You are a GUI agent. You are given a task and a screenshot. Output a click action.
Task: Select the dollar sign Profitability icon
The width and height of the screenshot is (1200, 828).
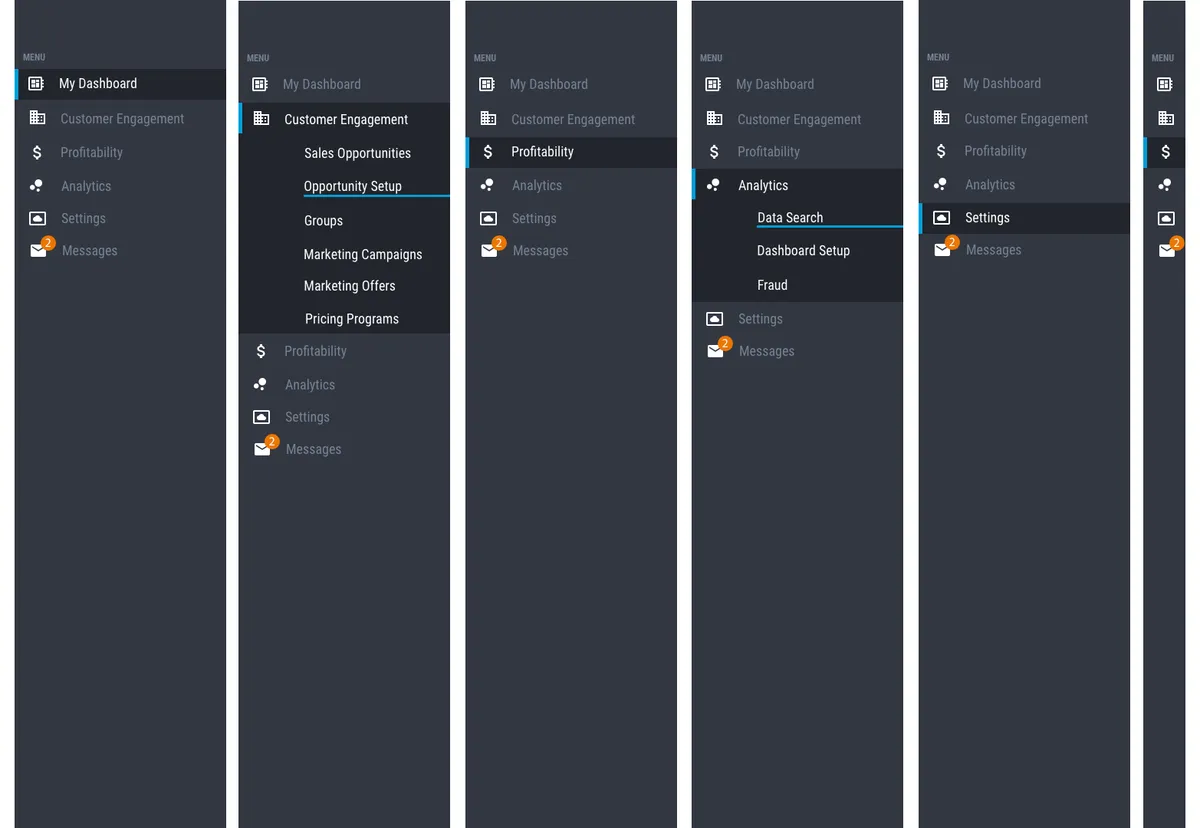36,152
